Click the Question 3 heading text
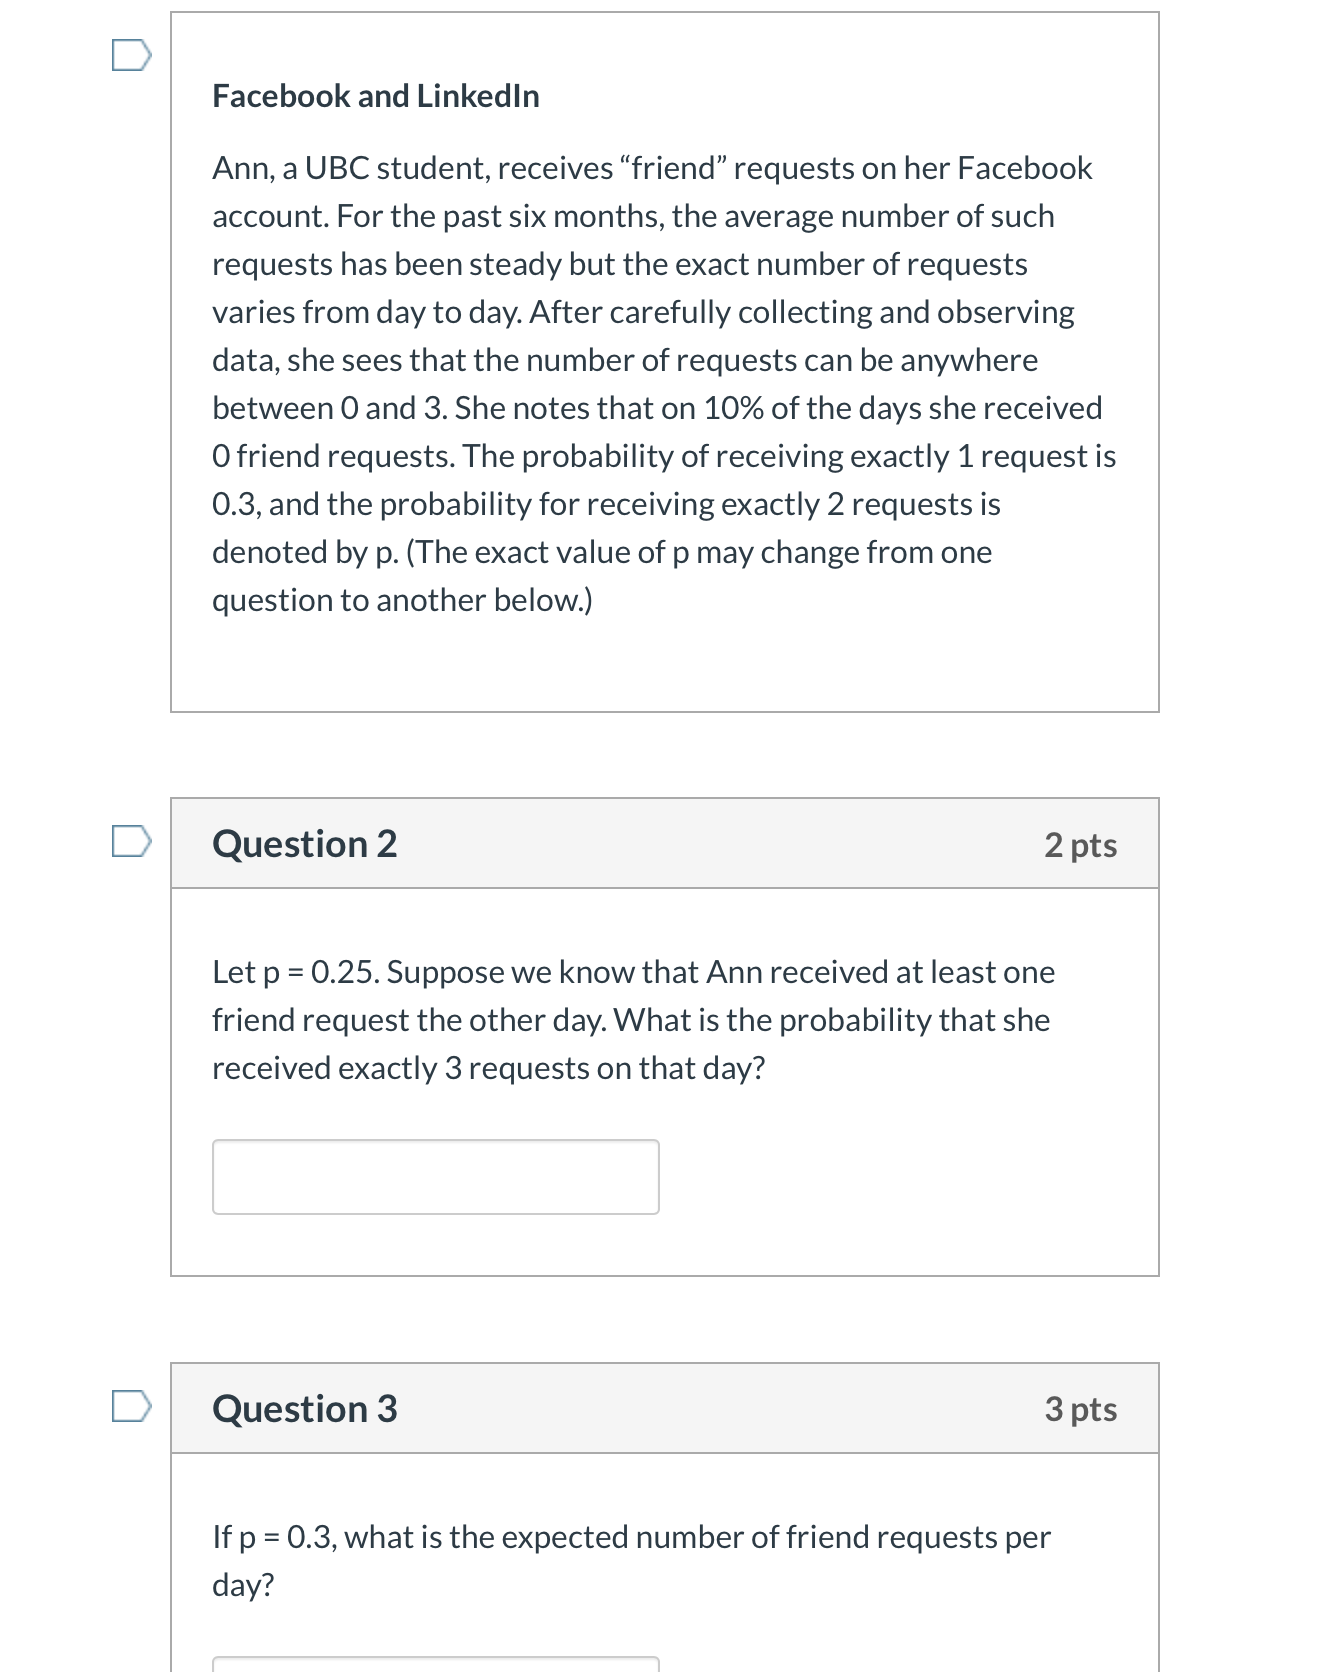 coord(304,1409)
